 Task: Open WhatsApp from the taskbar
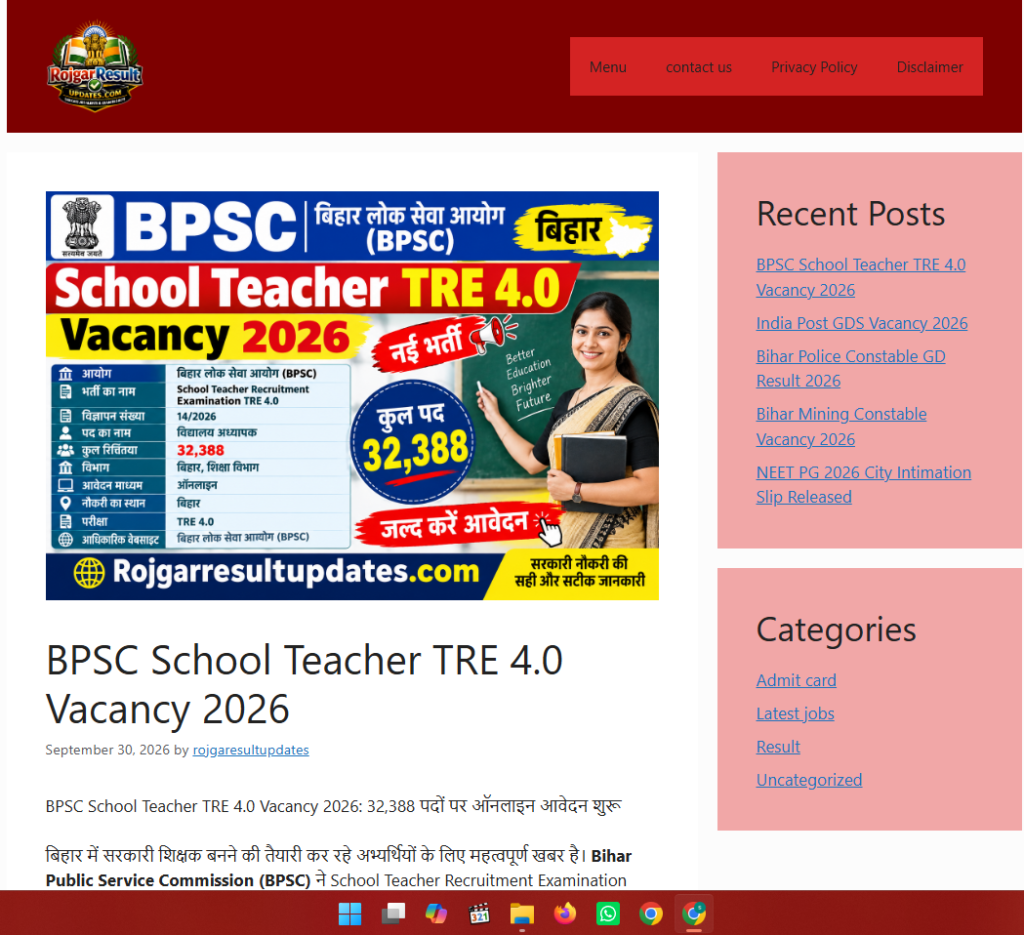tap(608, 913)
